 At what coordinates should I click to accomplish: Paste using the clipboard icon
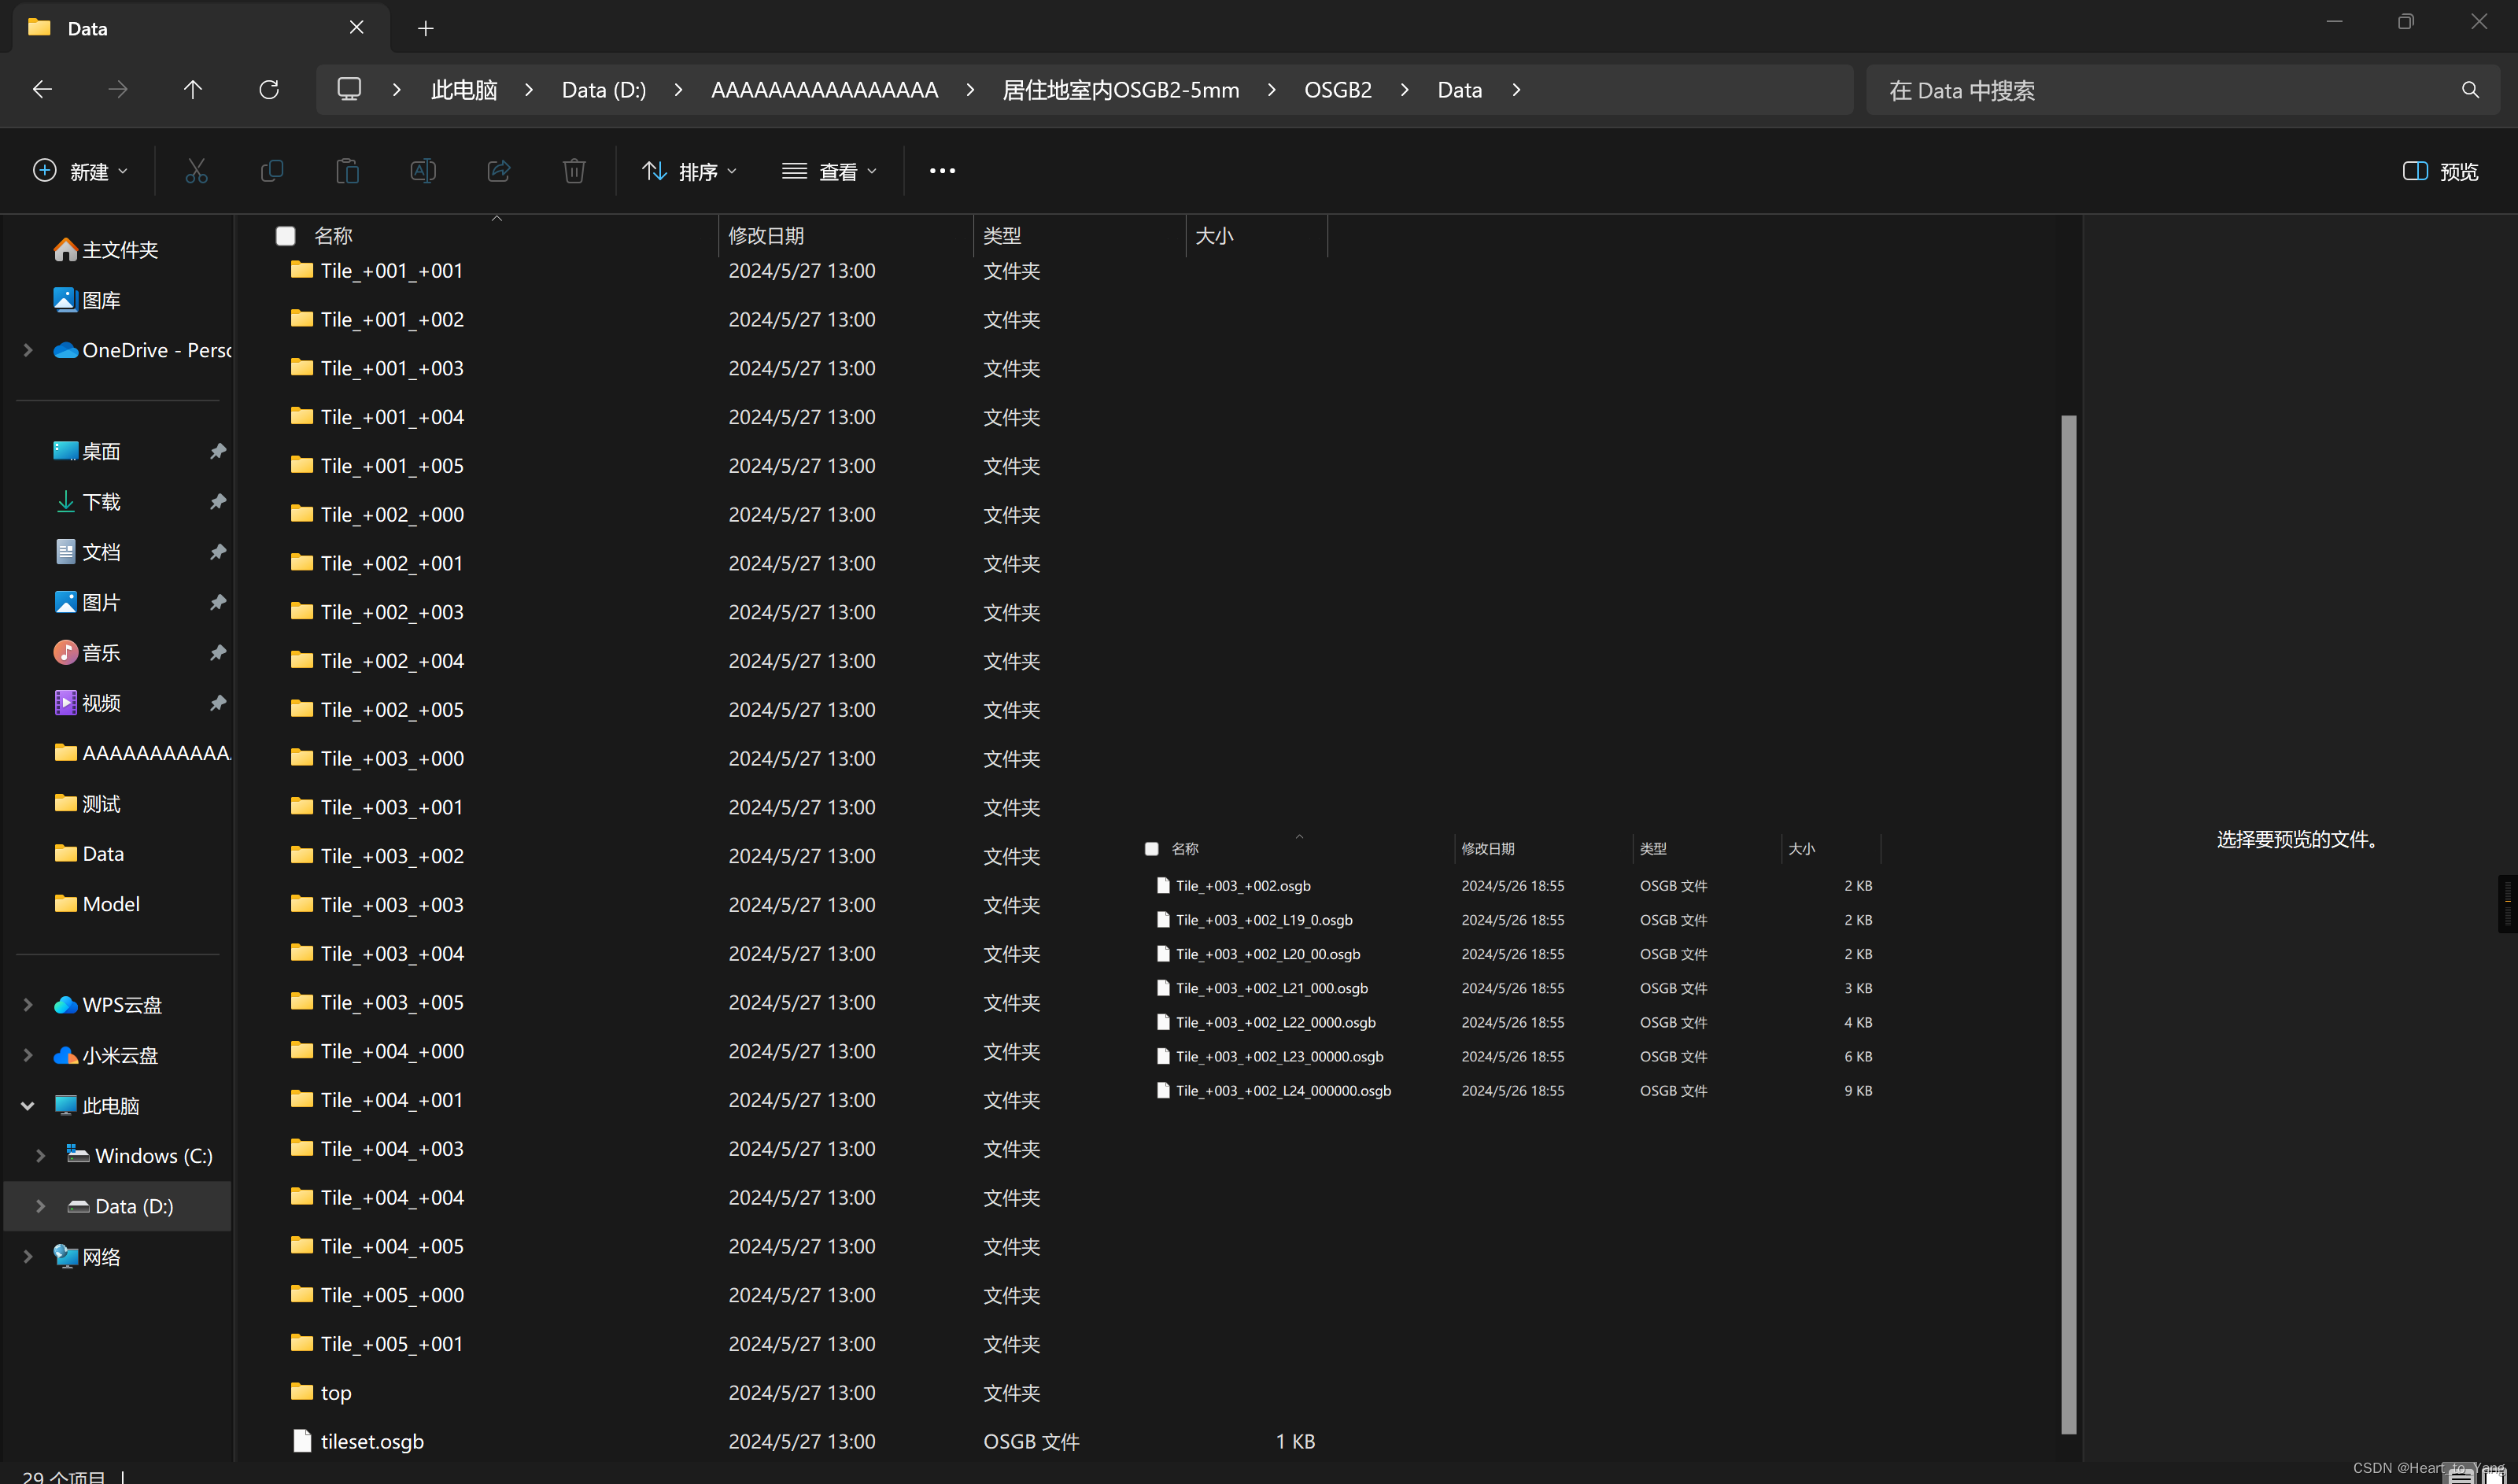tap(347, 171)
